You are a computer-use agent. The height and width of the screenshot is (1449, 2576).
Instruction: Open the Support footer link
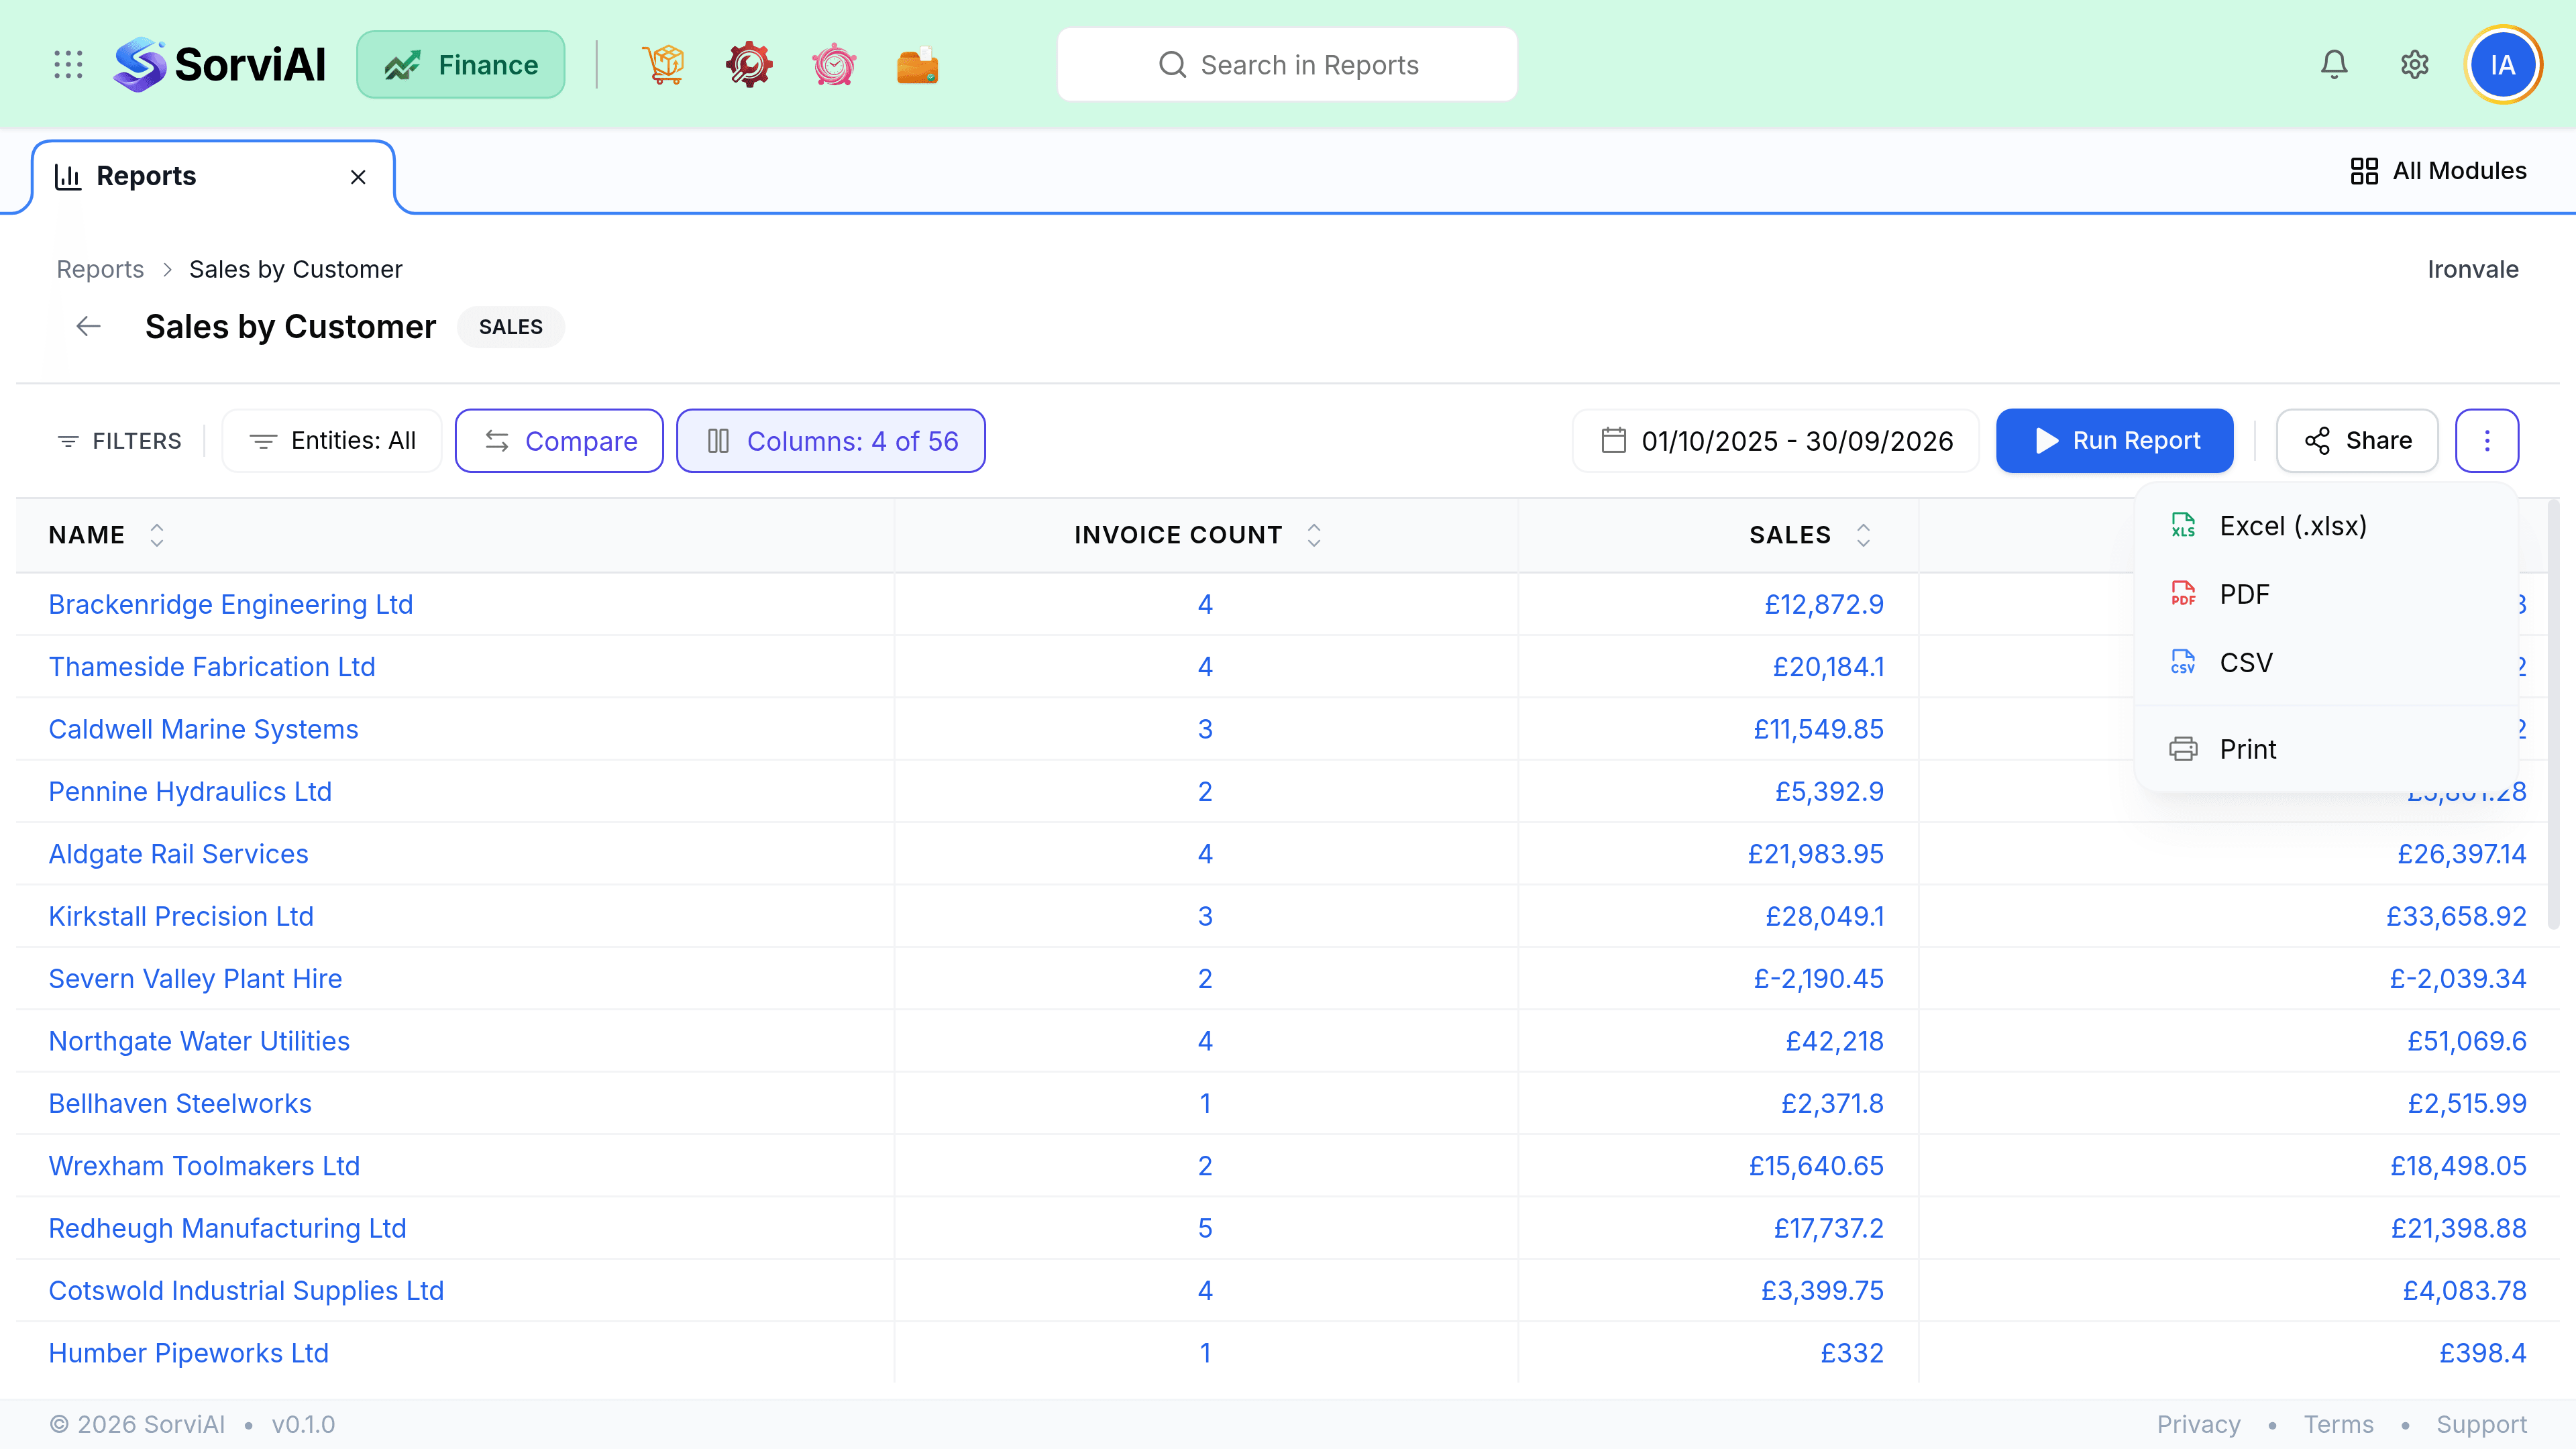click(2481, 1424)
